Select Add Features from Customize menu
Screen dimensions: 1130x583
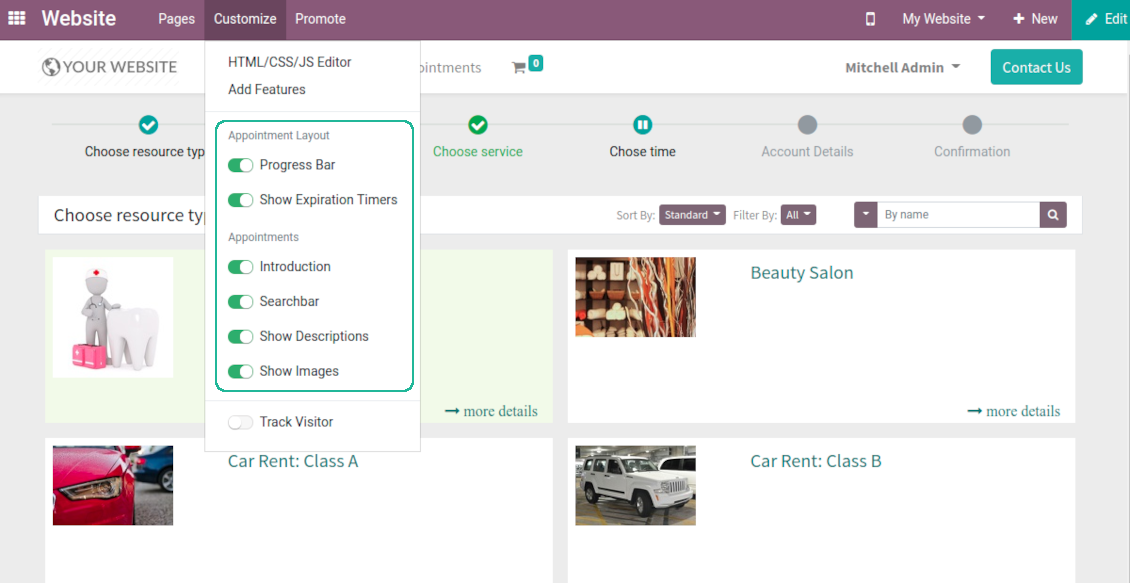click(267, 89)
